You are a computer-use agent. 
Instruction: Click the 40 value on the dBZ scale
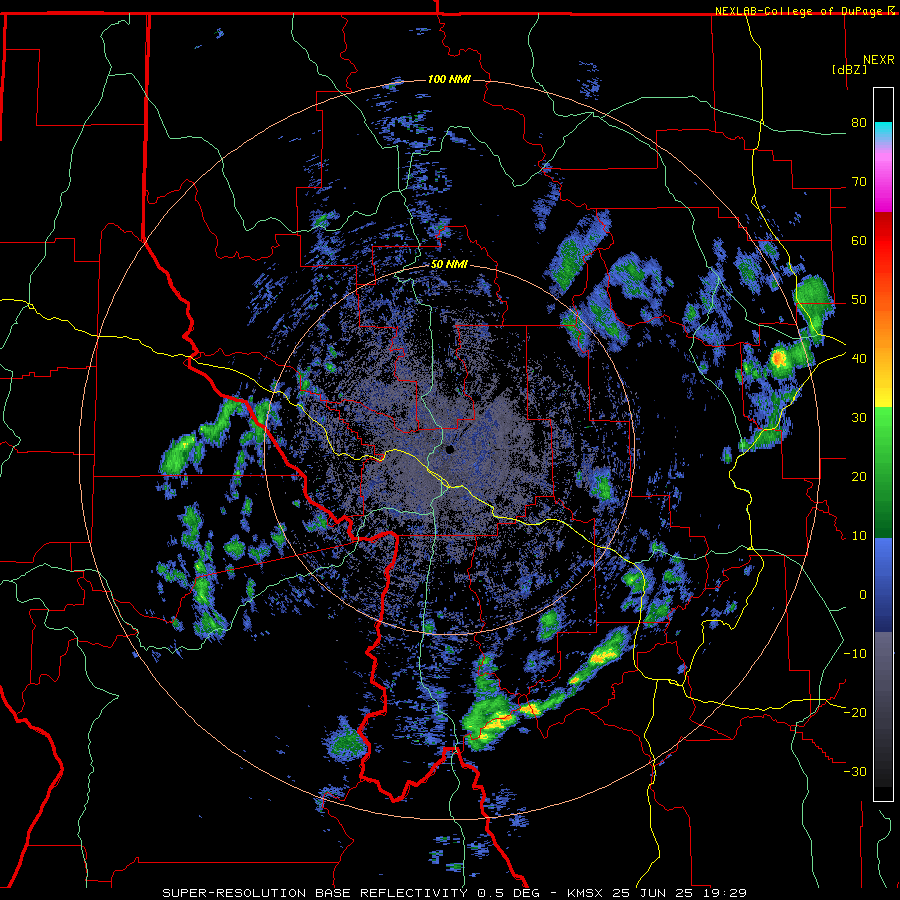click(859, 358)
